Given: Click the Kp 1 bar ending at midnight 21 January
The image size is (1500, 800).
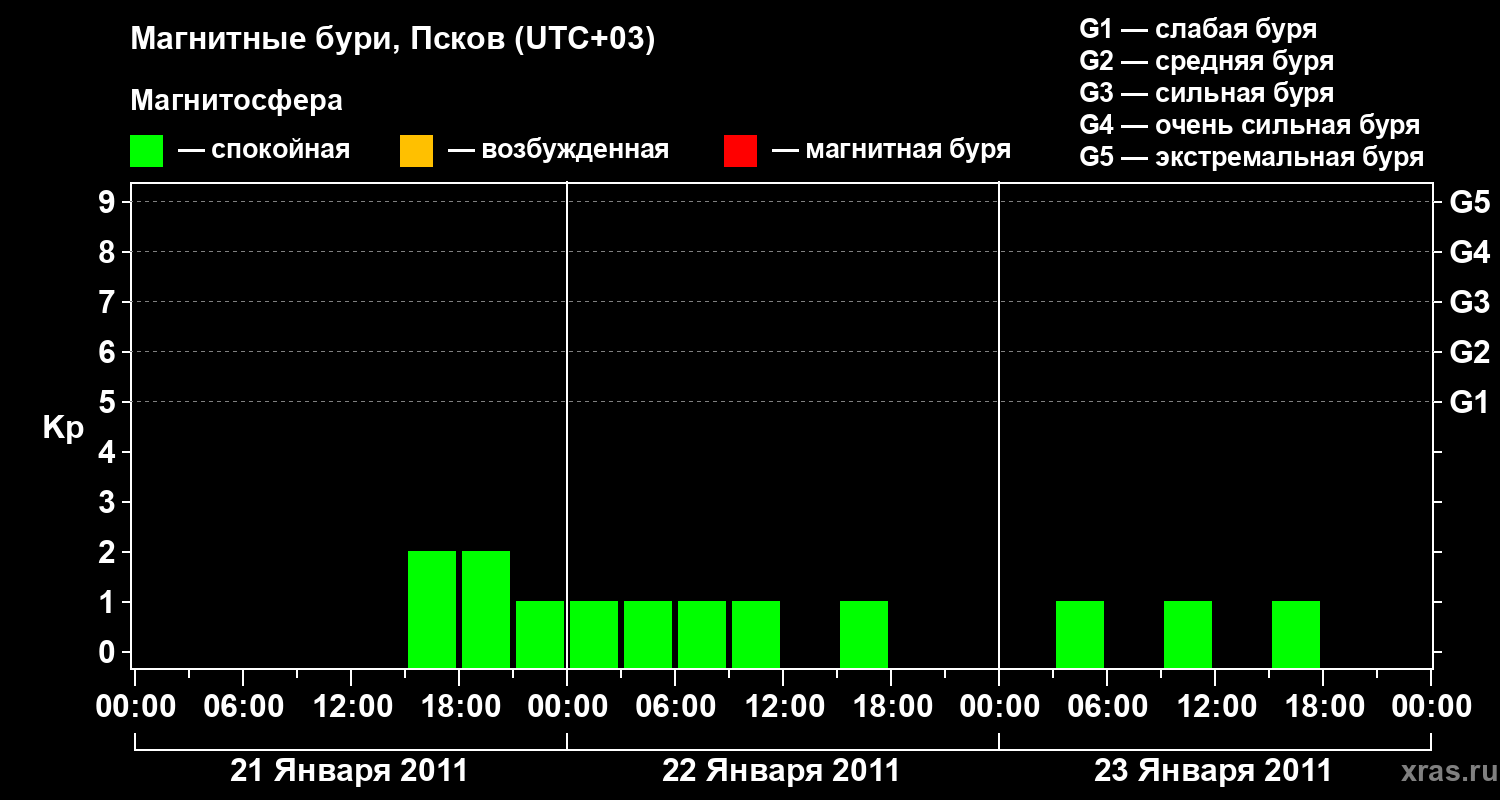Looking at the screenshot, I should coord(540,634).
